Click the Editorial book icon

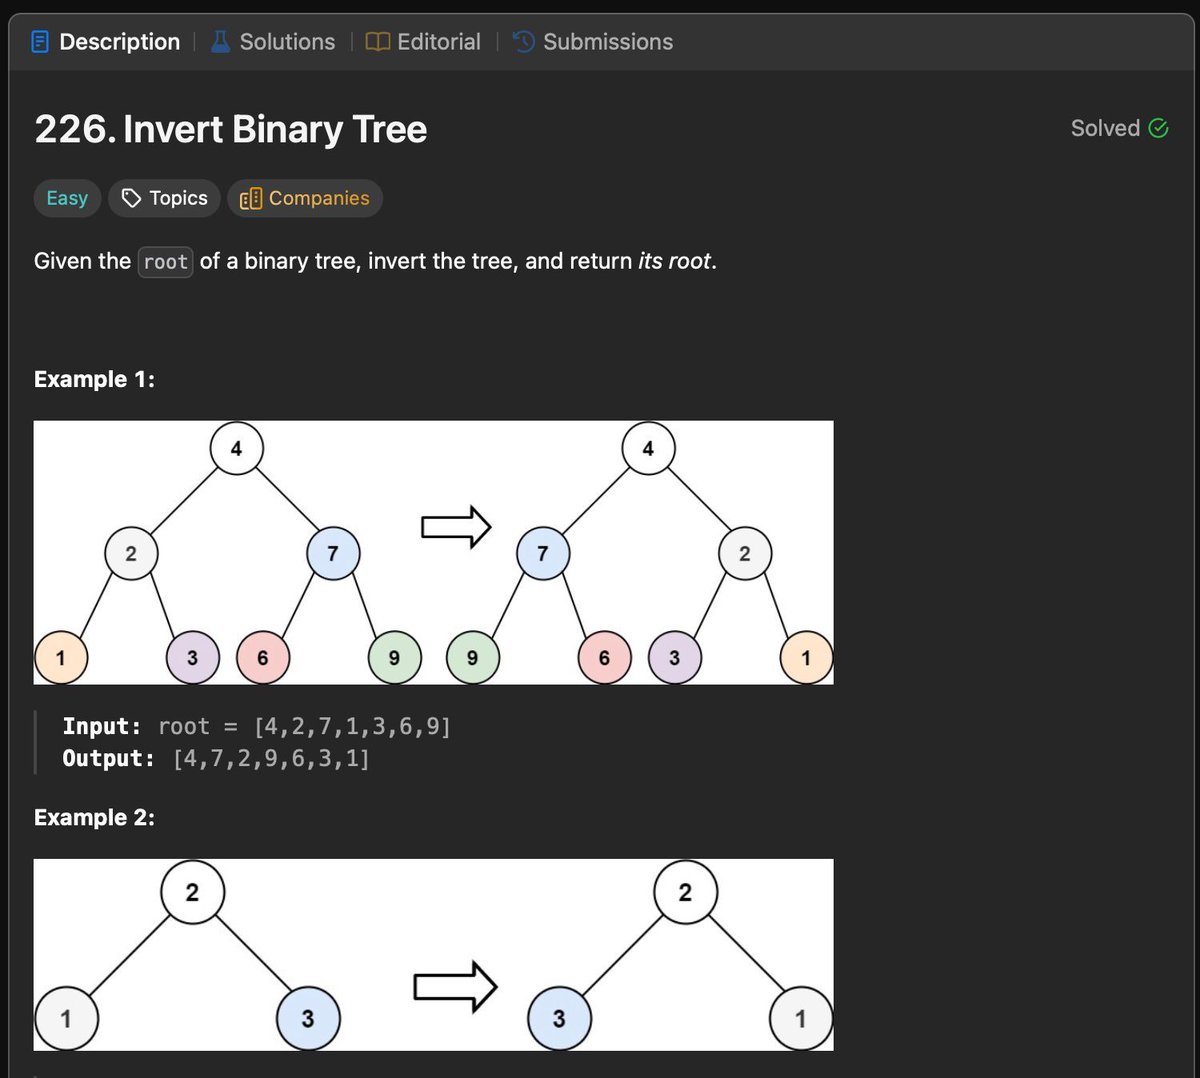coord(378,42)
